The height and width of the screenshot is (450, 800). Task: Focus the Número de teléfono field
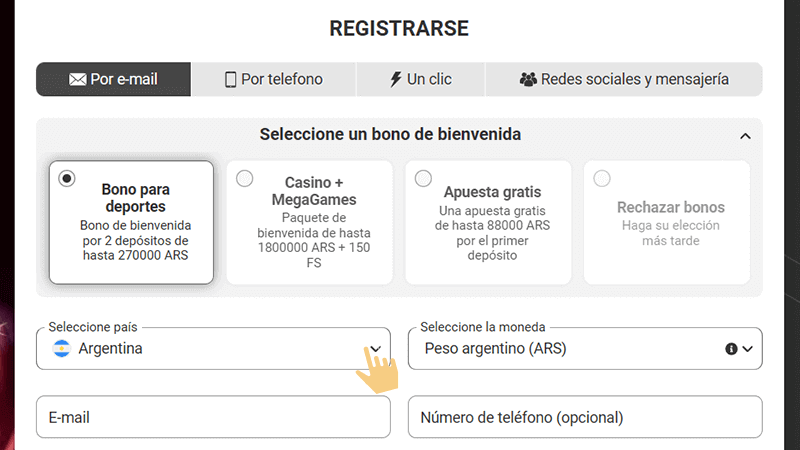[585, 417]
